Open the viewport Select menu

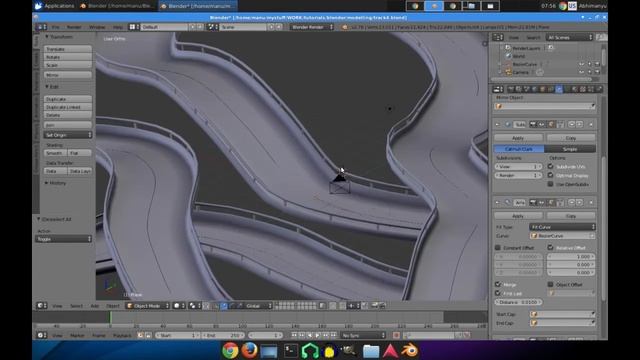coord(76,306)
